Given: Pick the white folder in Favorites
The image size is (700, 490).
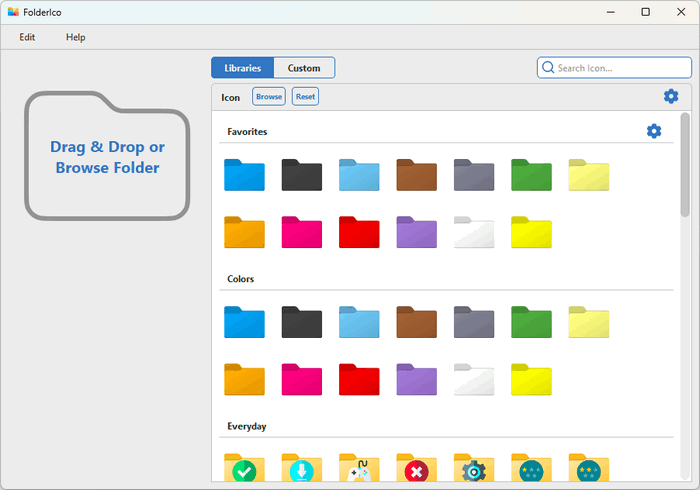Looking at the screenshot, I should (474, 232).
